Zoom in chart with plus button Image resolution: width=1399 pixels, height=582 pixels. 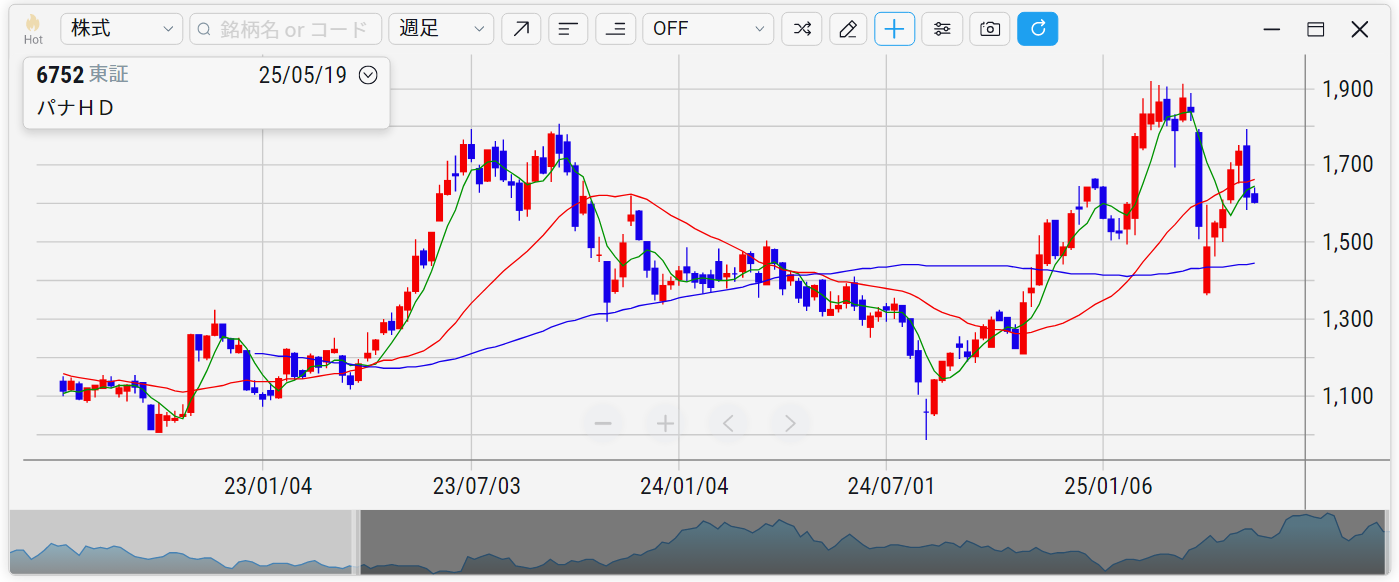click(x=665, y=423)
